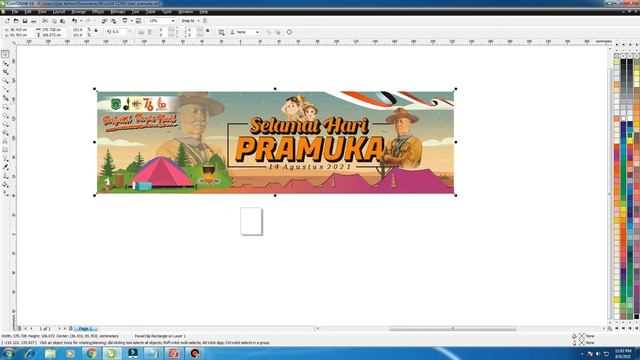Viewport: 640px width, 360px height.
Task: Click the Print icon
Action: coord(34,21)
